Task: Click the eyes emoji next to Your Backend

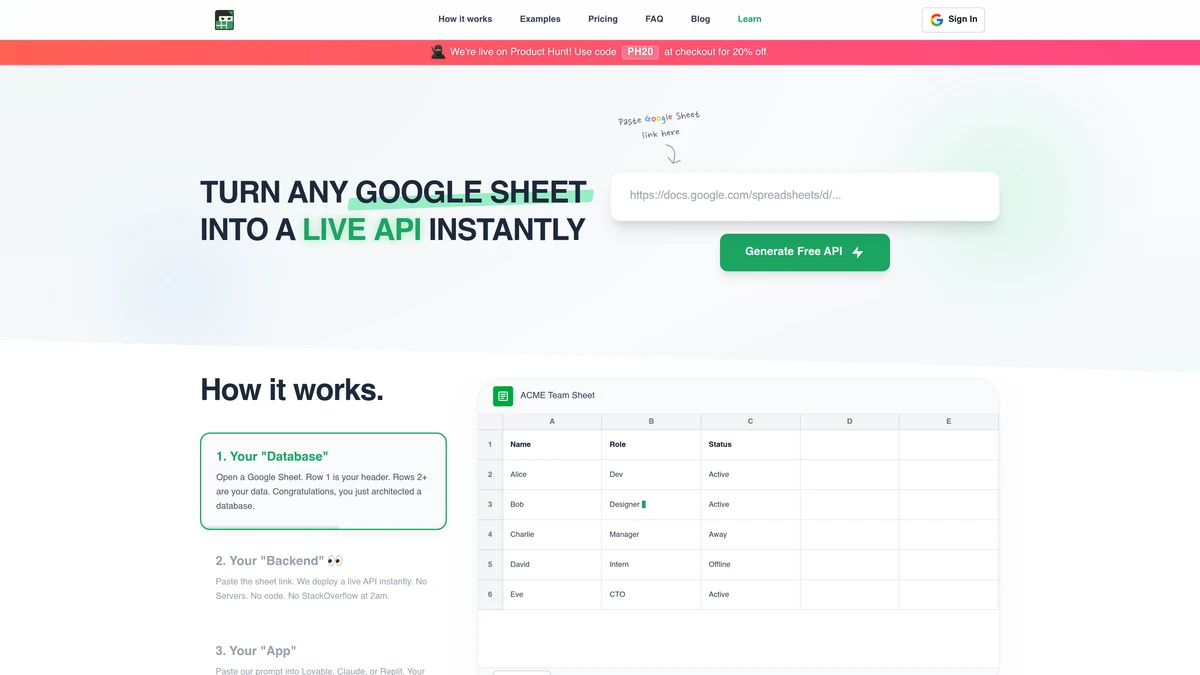Action: (334, 560)
